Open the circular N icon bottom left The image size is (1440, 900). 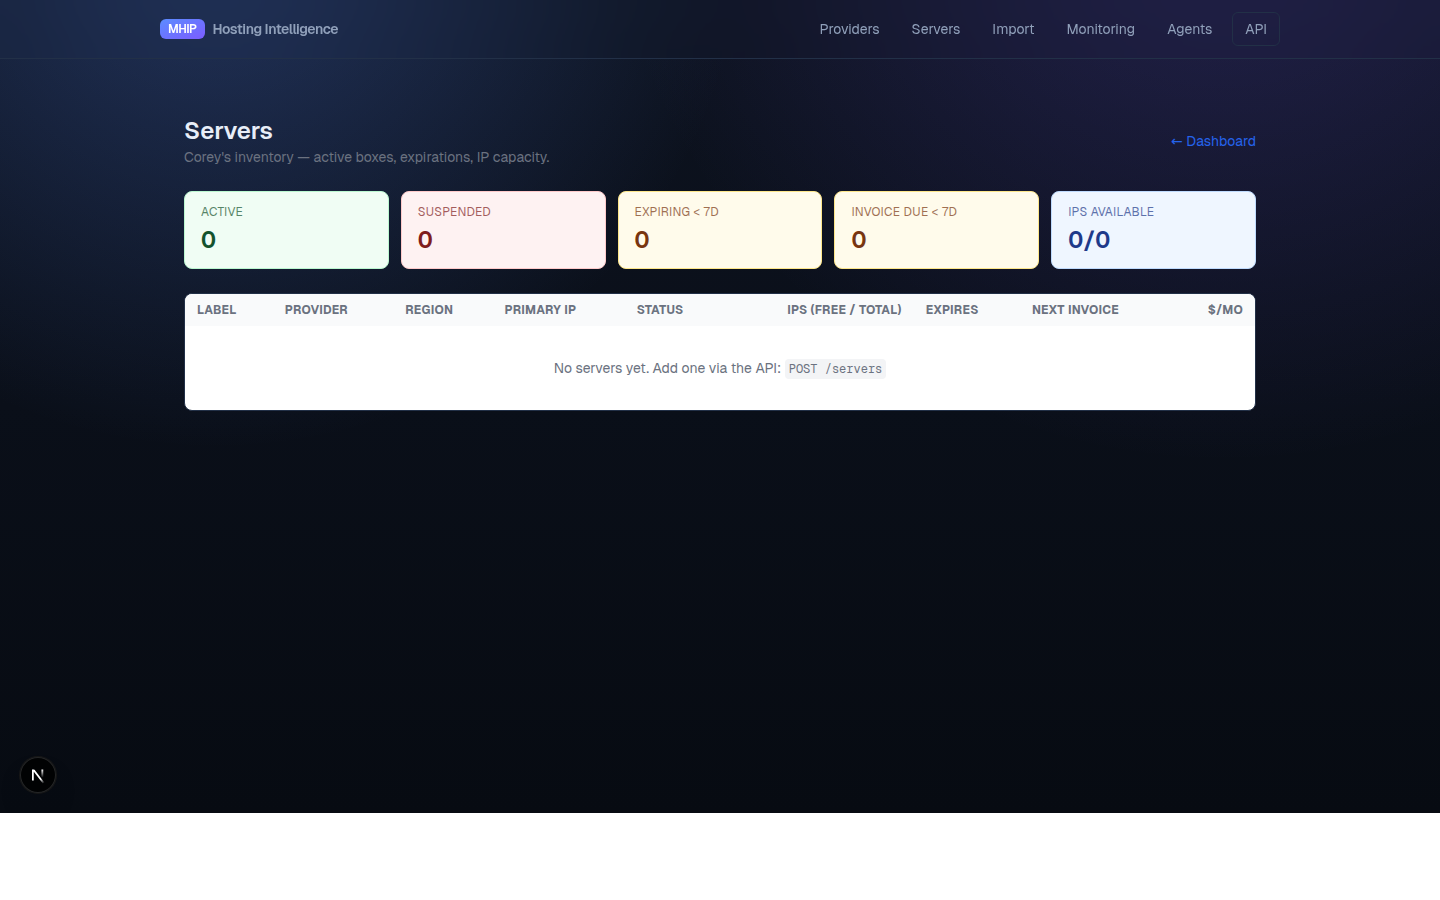(x=37, y=774)
